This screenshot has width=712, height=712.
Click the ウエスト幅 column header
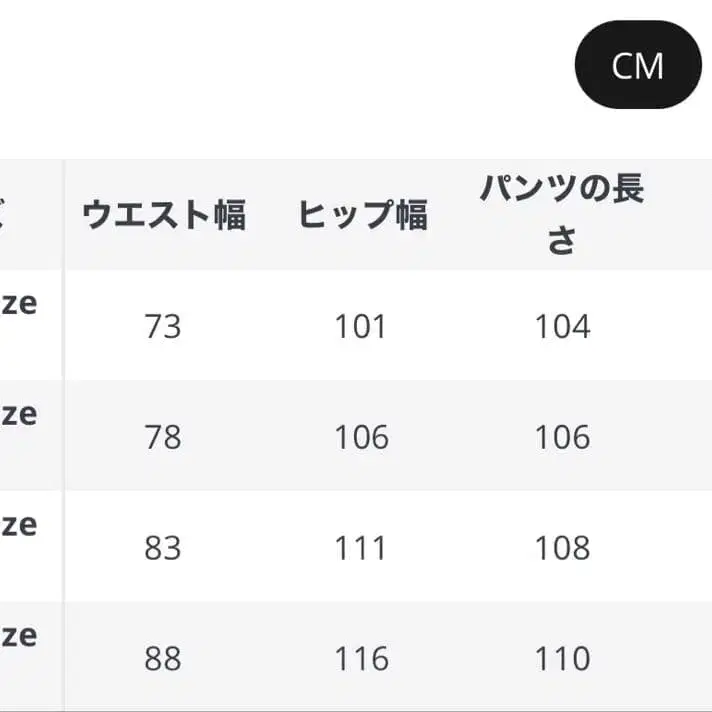pyautogui.click(x=163, y=215)
